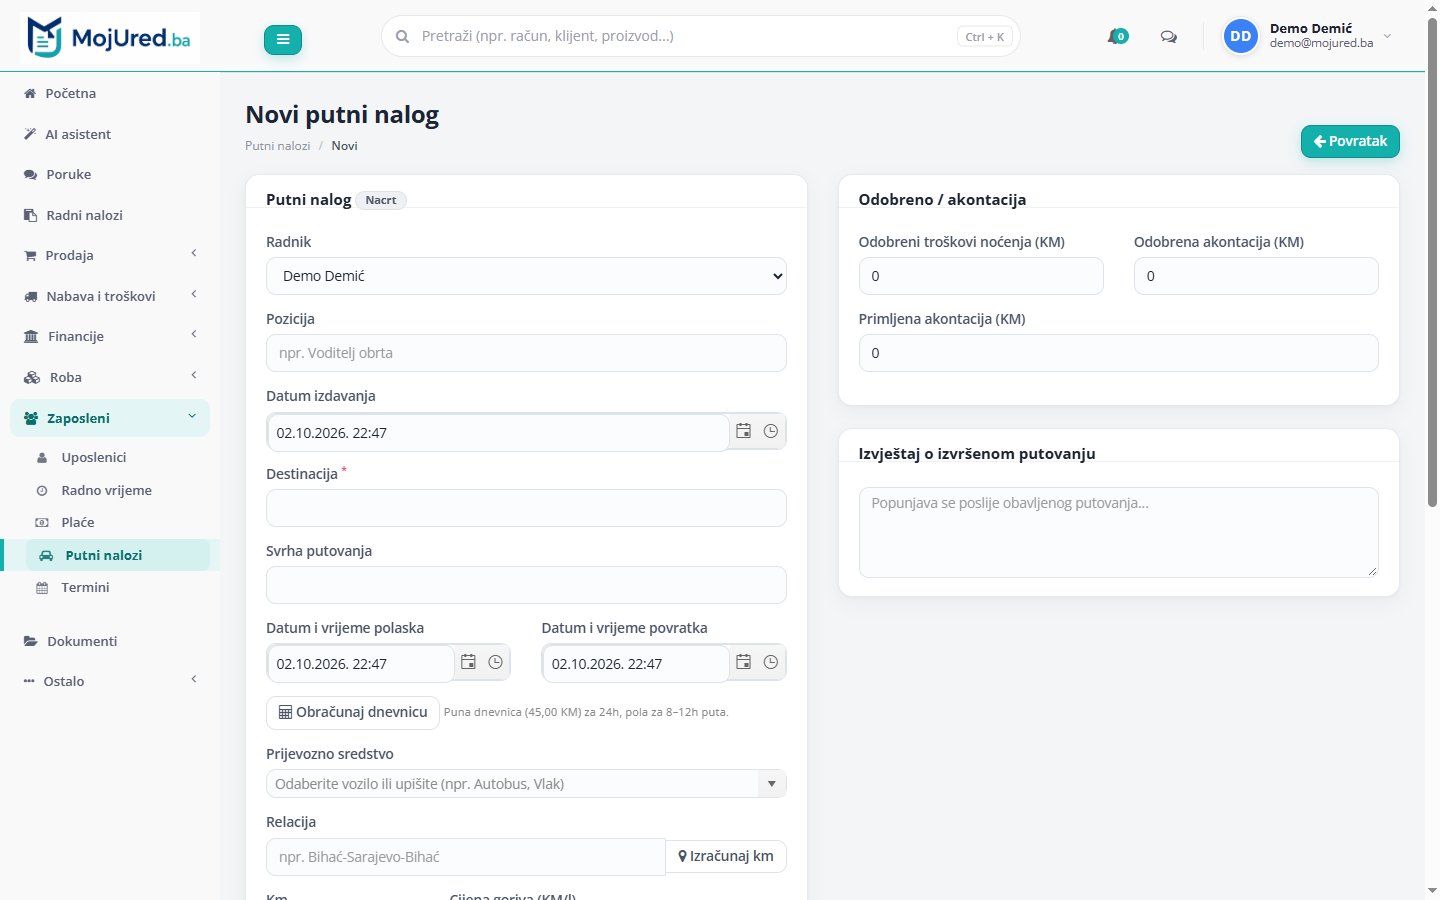Expand the Prodaja menu
This screenshot has height=900, width=1440.
[x=110, y=255]
